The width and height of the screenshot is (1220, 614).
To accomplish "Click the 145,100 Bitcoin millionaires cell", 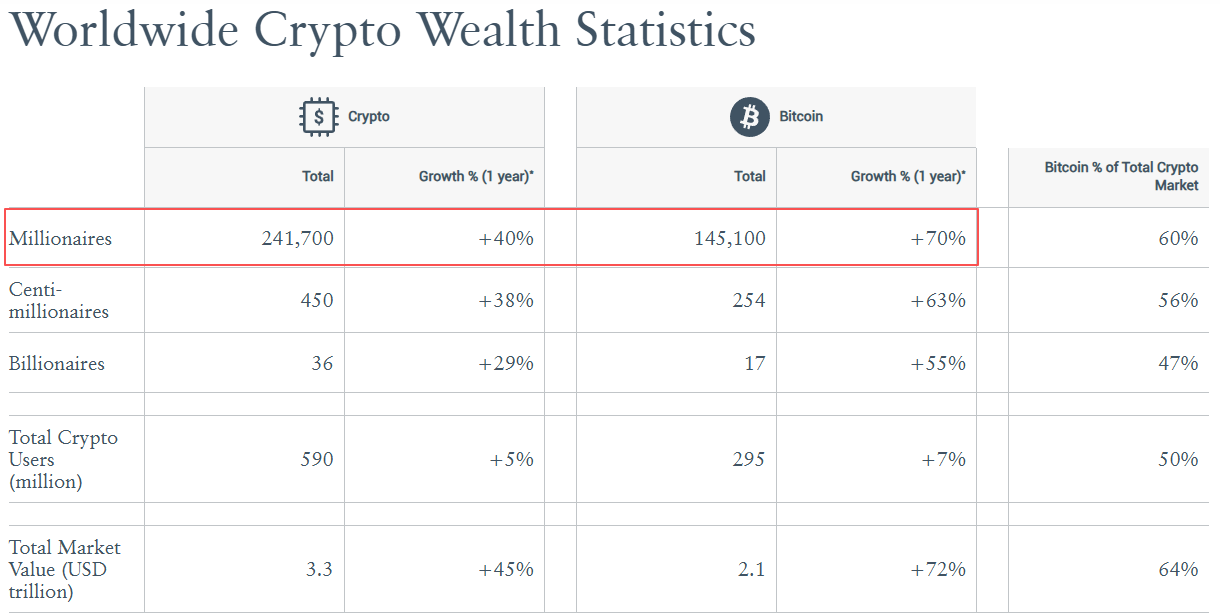I will pyautogui.click(x=730, y=239).
